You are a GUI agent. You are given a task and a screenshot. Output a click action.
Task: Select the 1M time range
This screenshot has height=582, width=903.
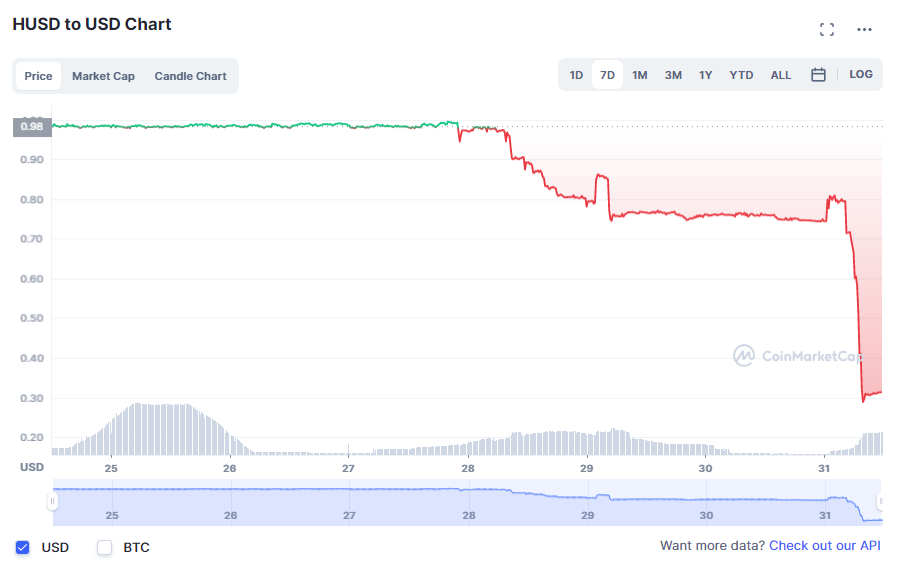click(639, 75)
